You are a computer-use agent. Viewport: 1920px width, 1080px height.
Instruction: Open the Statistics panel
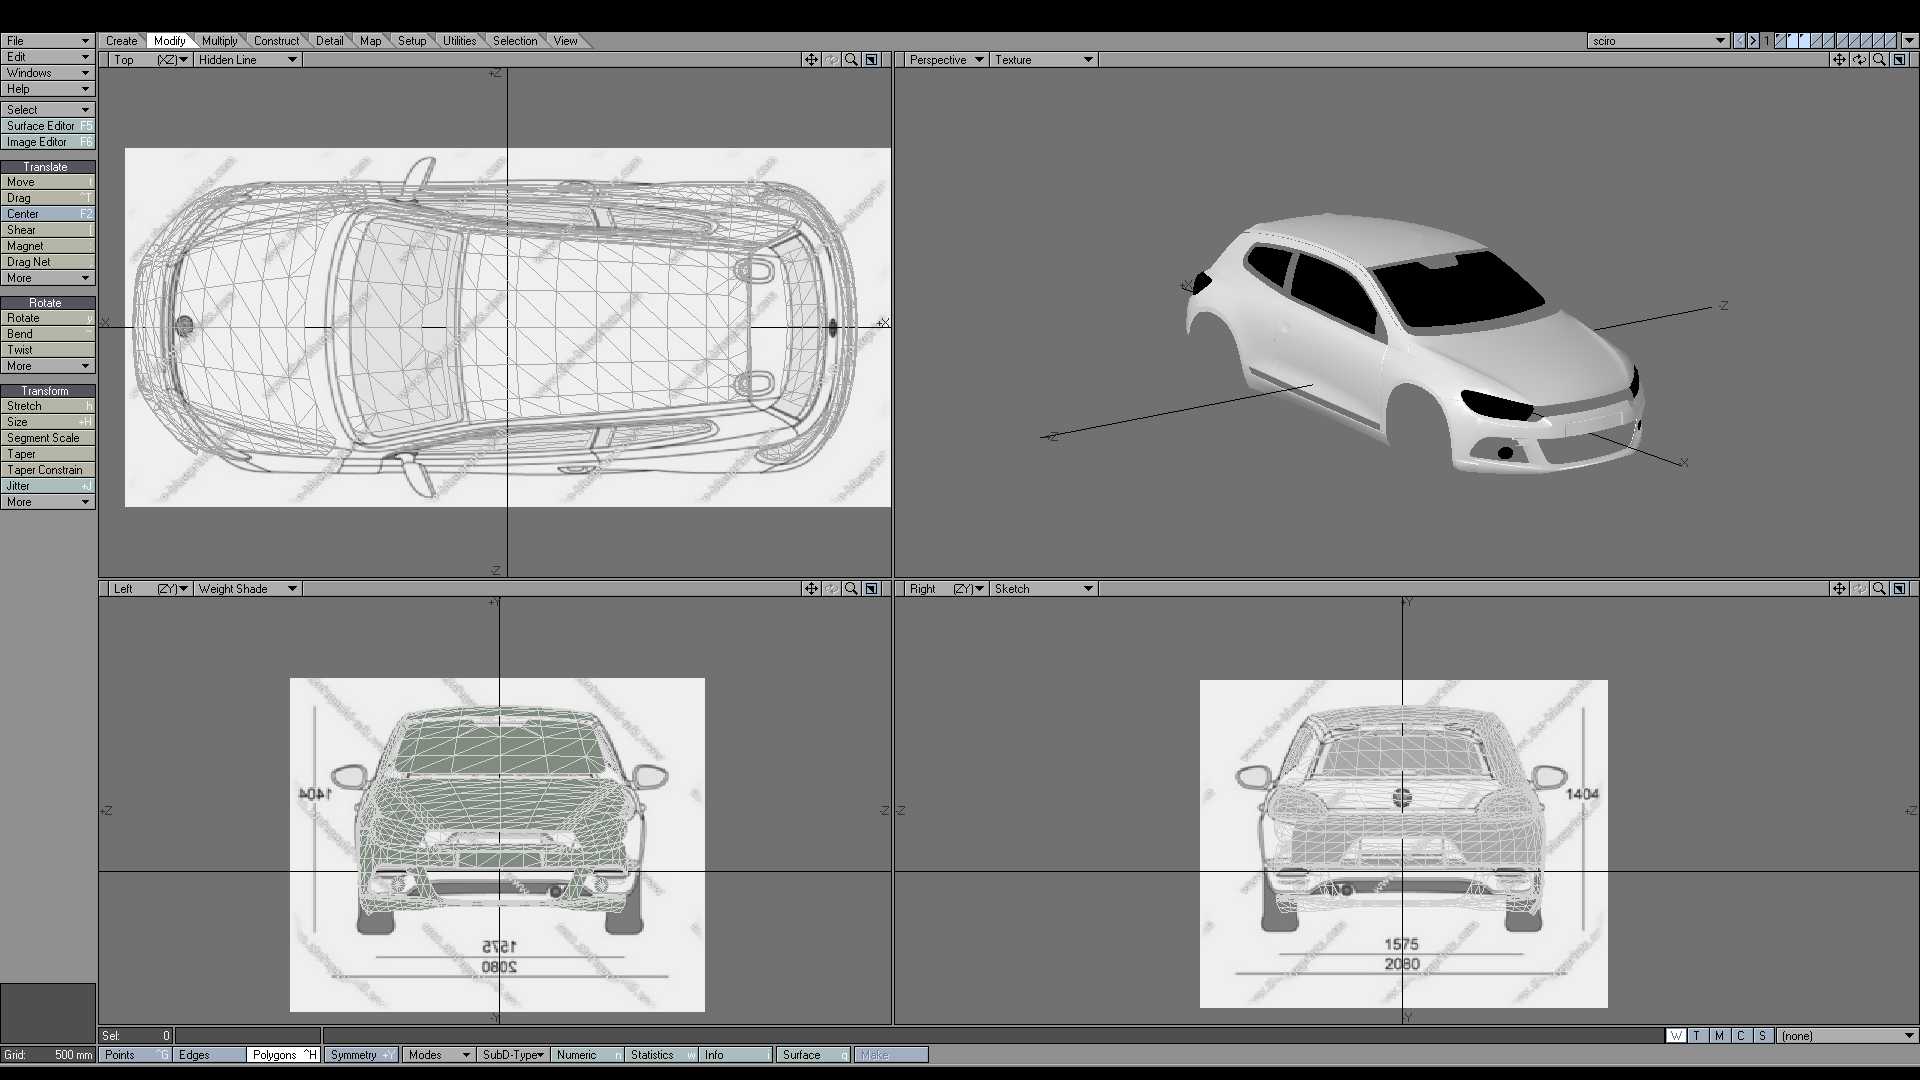click(661, 1055)
